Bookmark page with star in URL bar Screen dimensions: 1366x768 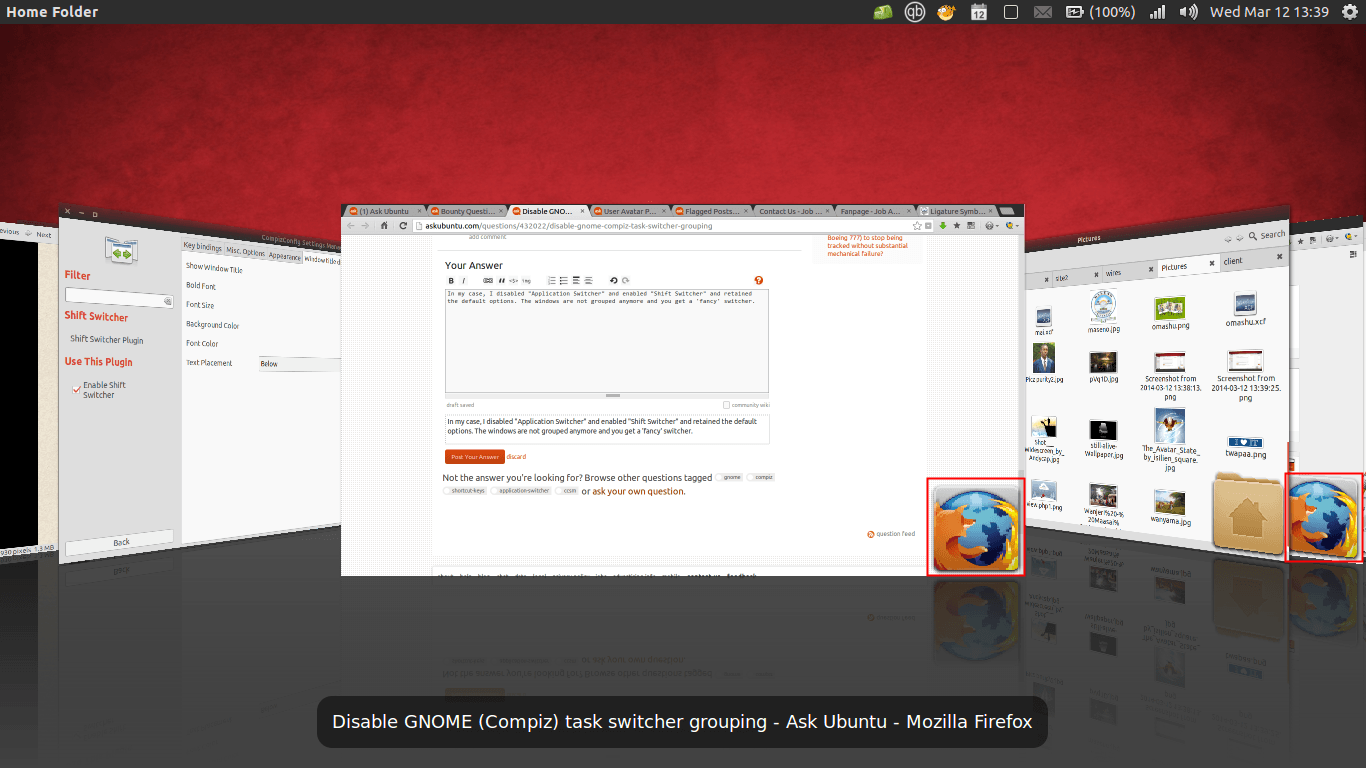916,226
